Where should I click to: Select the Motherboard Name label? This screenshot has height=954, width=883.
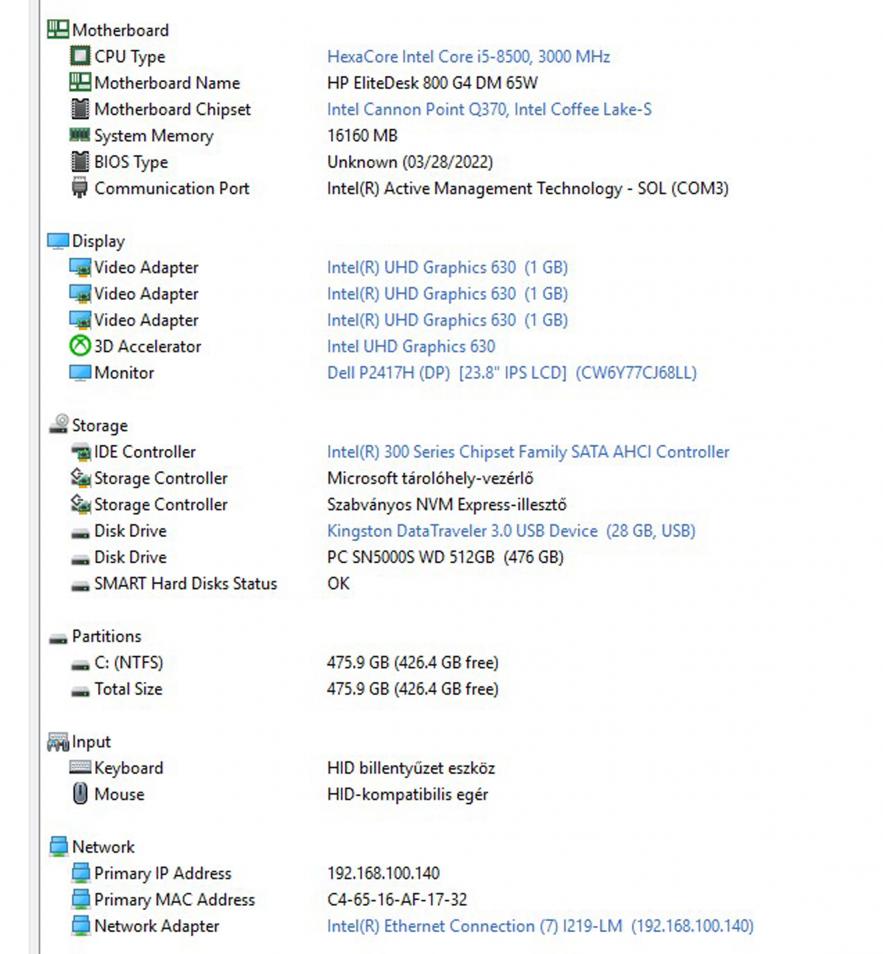pyautogui.click(x=167, y=83)
